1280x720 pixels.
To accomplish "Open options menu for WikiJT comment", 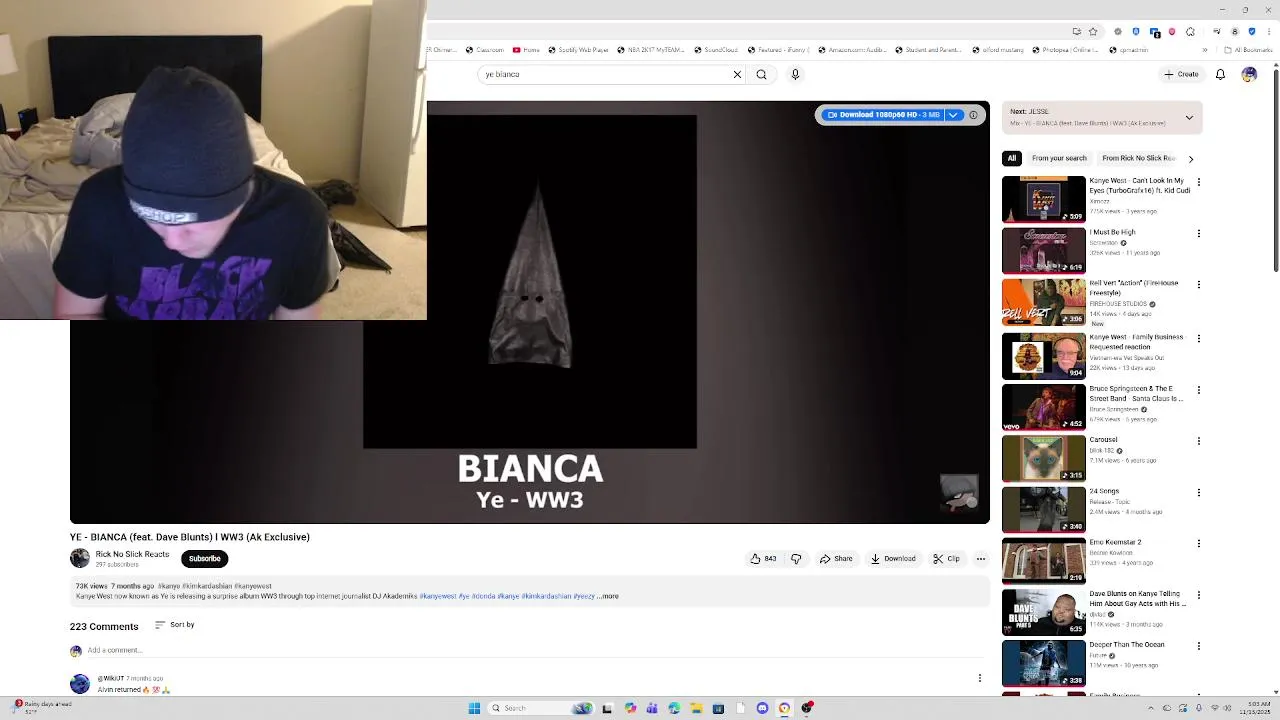I will [979, 678].
